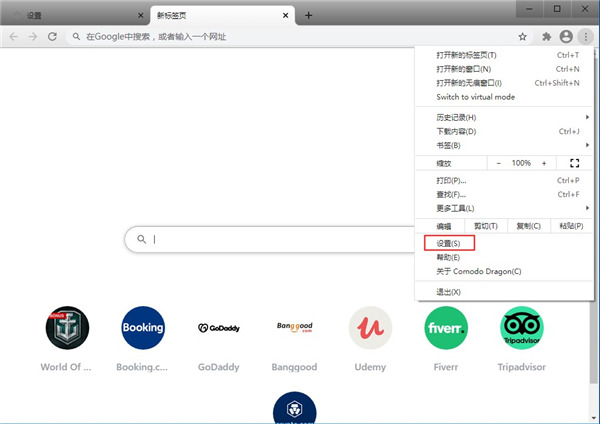Expand the 历史记录(H) submenu

pyautogui.click(x=500, y=118)
